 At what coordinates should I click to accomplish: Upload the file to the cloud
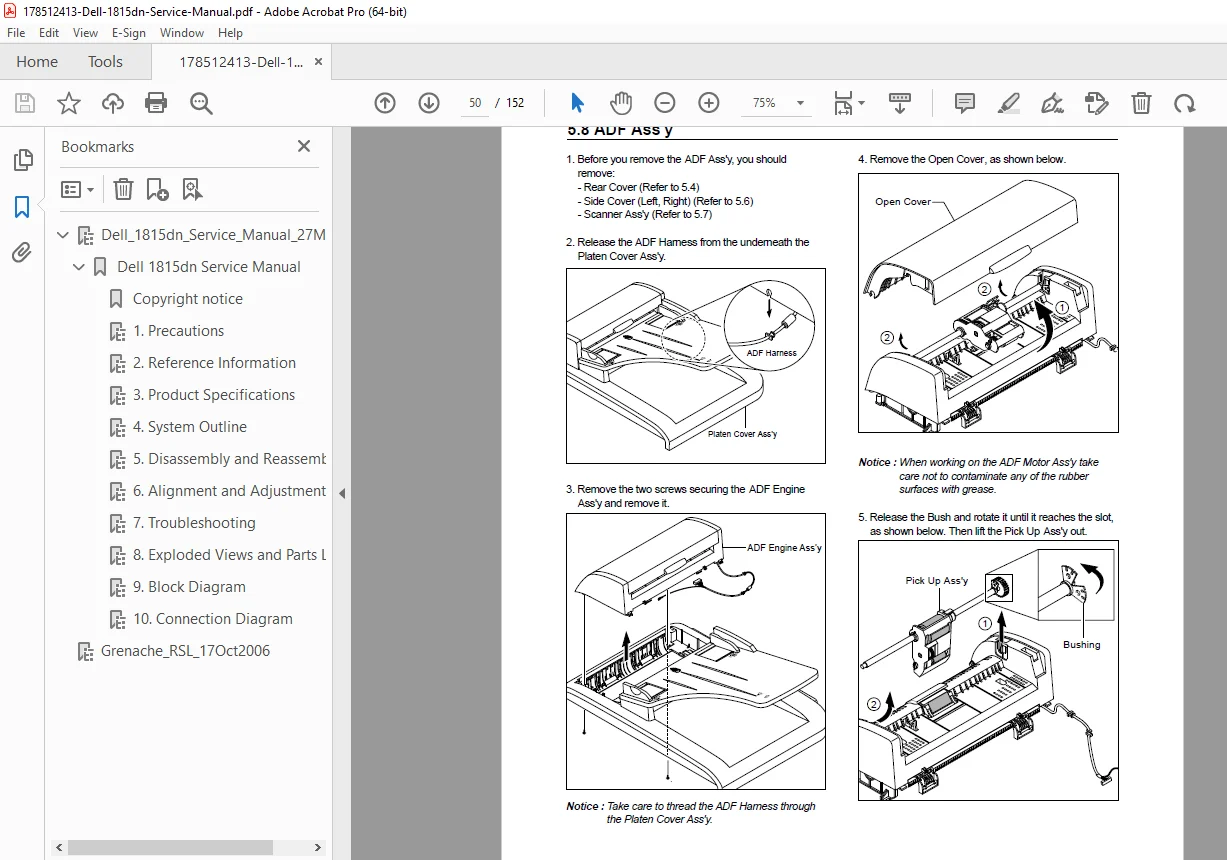[x=113, y=103]
